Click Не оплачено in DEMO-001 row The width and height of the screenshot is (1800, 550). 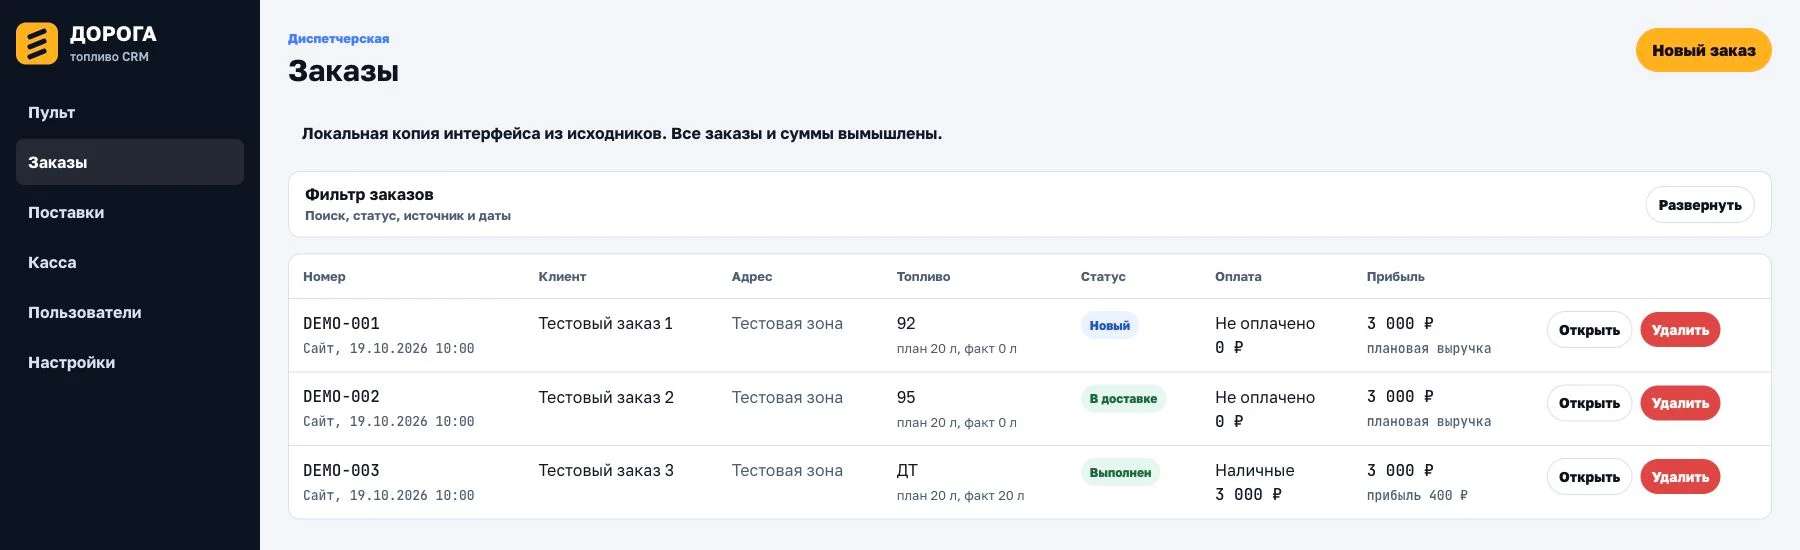click(x=1265, y=323)
